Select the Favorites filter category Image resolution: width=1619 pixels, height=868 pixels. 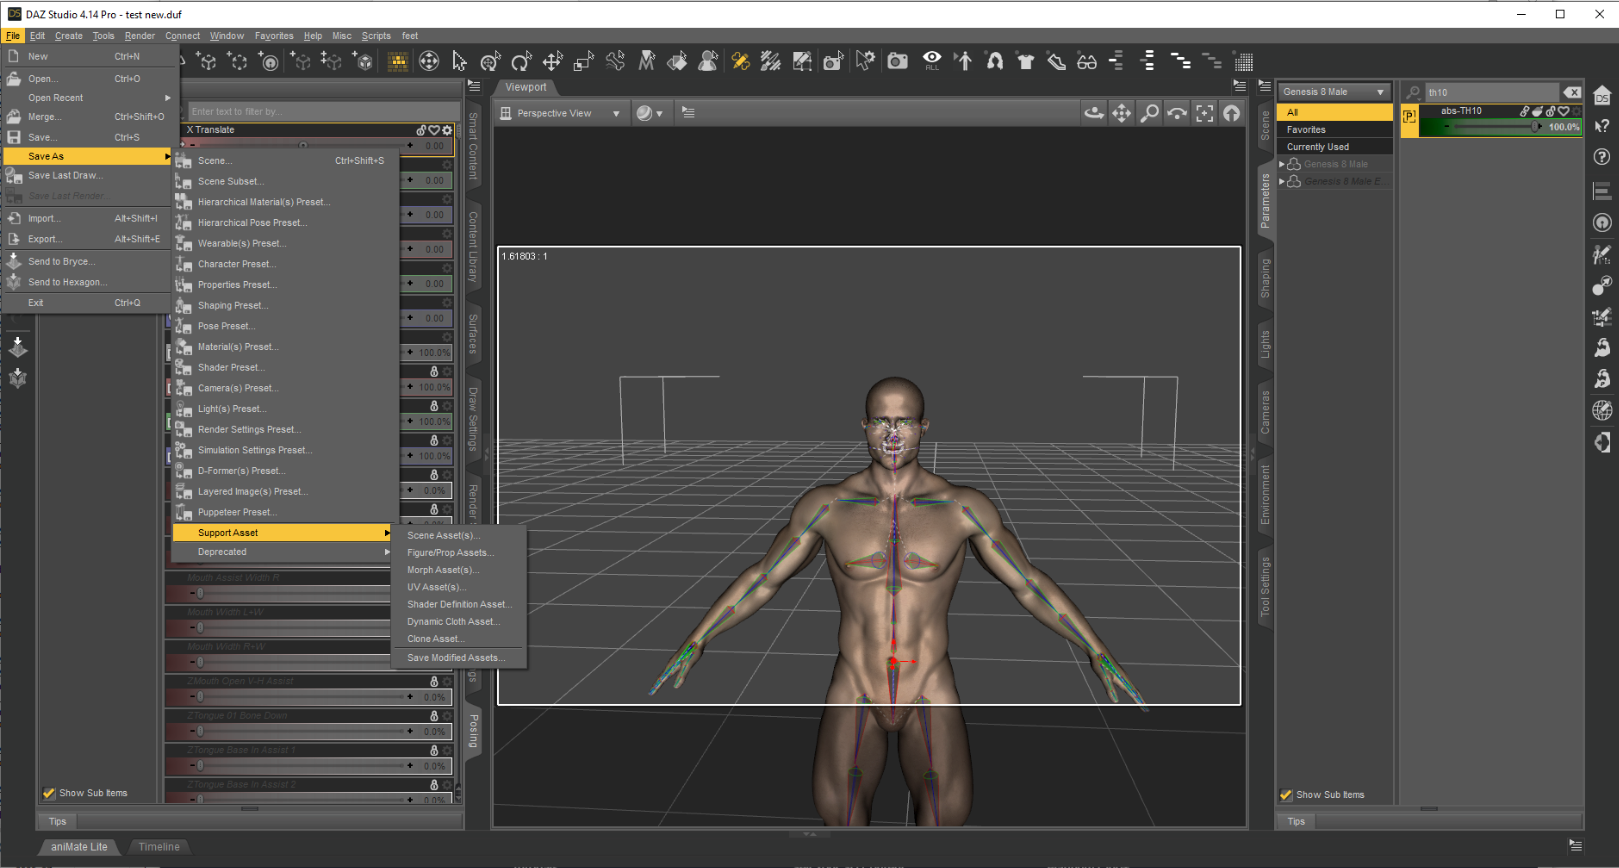coord(1335,130)
